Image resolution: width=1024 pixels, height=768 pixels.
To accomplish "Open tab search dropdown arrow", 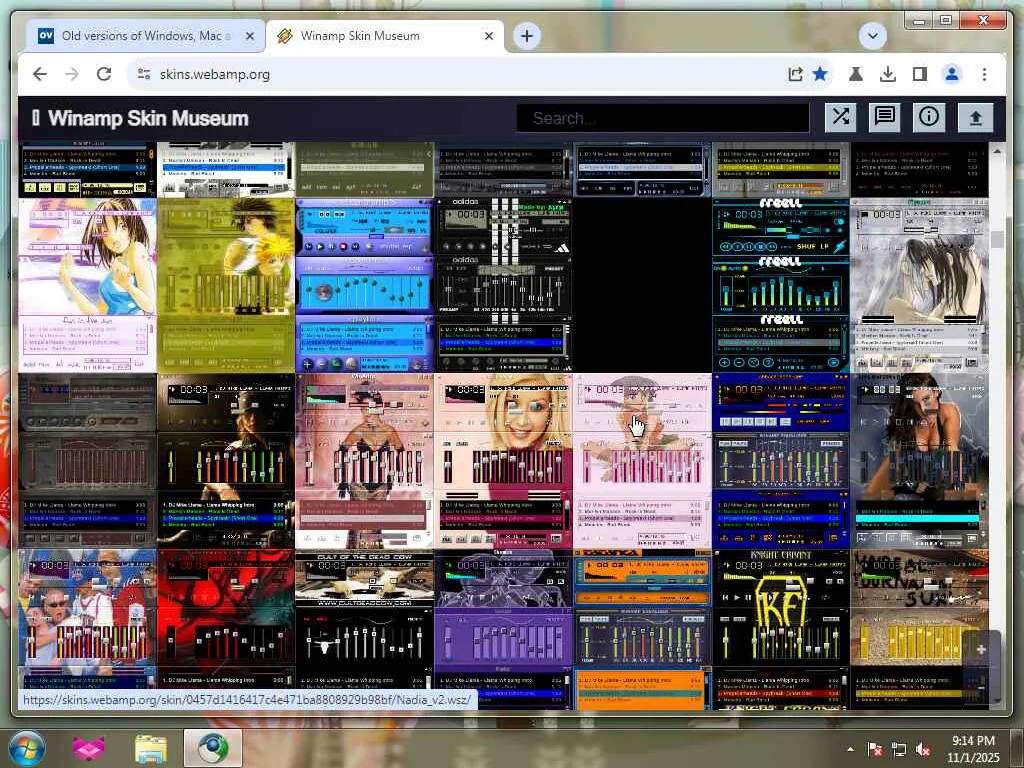I will pyautogui.click(x=872, y=36).
